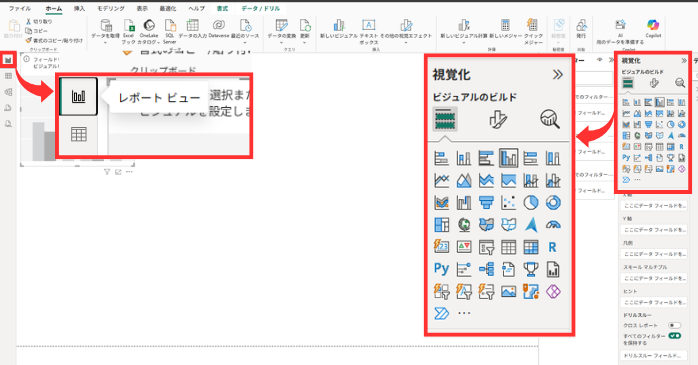Image resolution: width=698 pixels, height=365 pixels.
Task: Open the Copilot pane from ribbon
Action: [653, 28]
